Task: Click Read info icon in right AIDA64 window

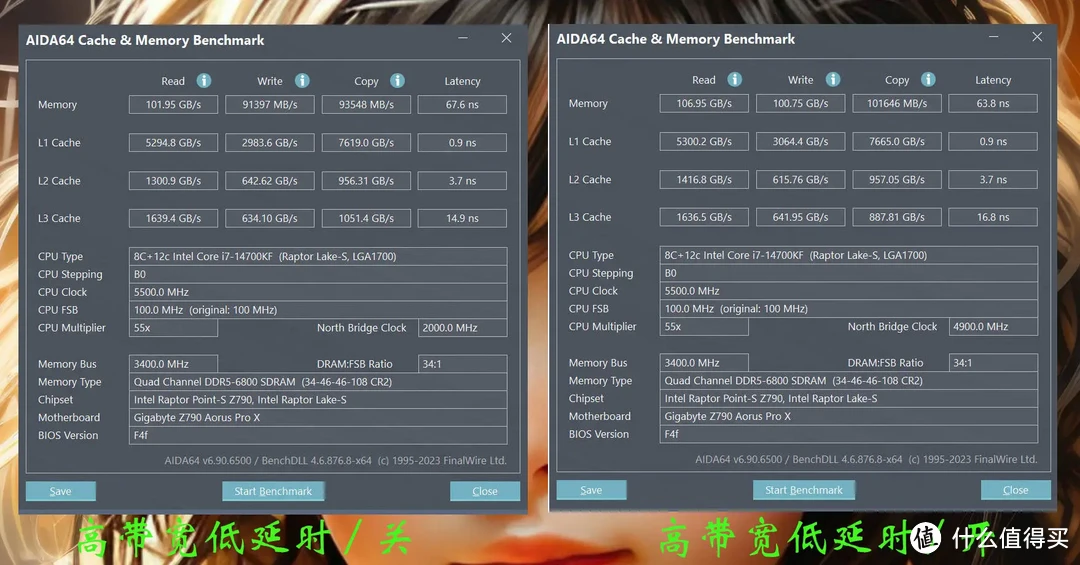Action: pos(735,80)
